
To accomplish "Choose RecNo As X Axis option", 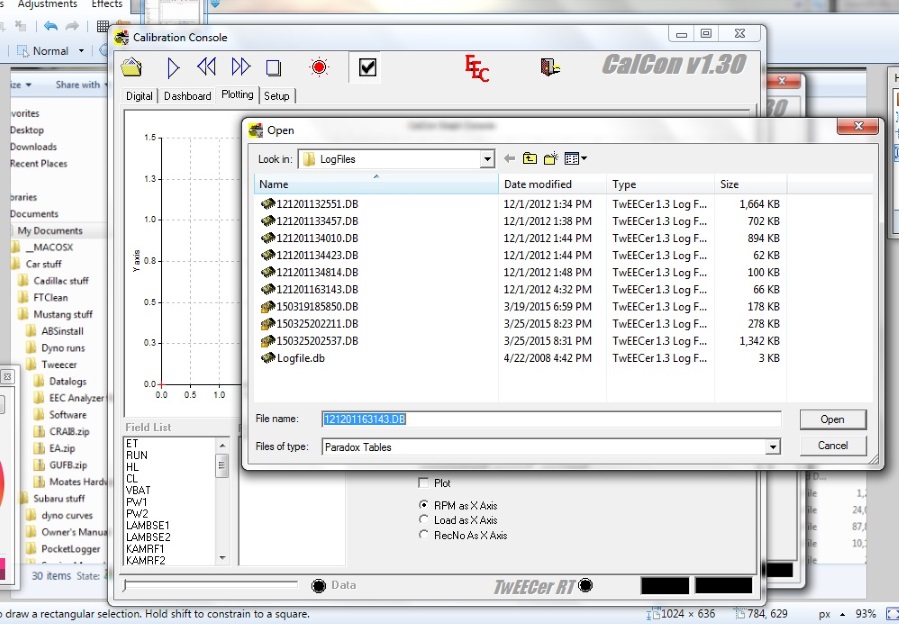I will point(424,535).
